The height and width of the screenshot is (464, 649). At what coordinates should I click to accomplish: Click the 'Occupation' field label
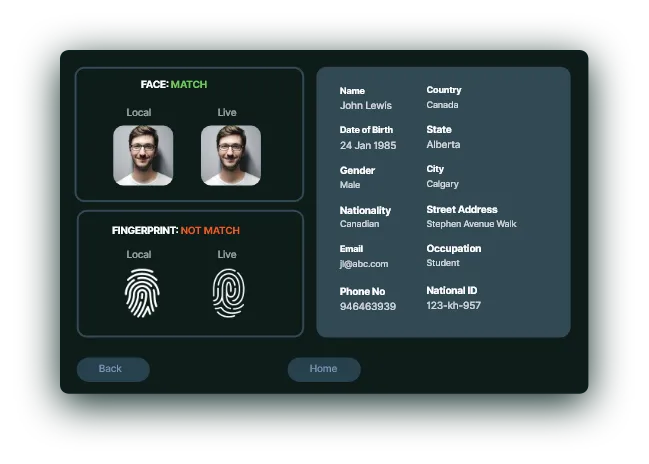454,248
